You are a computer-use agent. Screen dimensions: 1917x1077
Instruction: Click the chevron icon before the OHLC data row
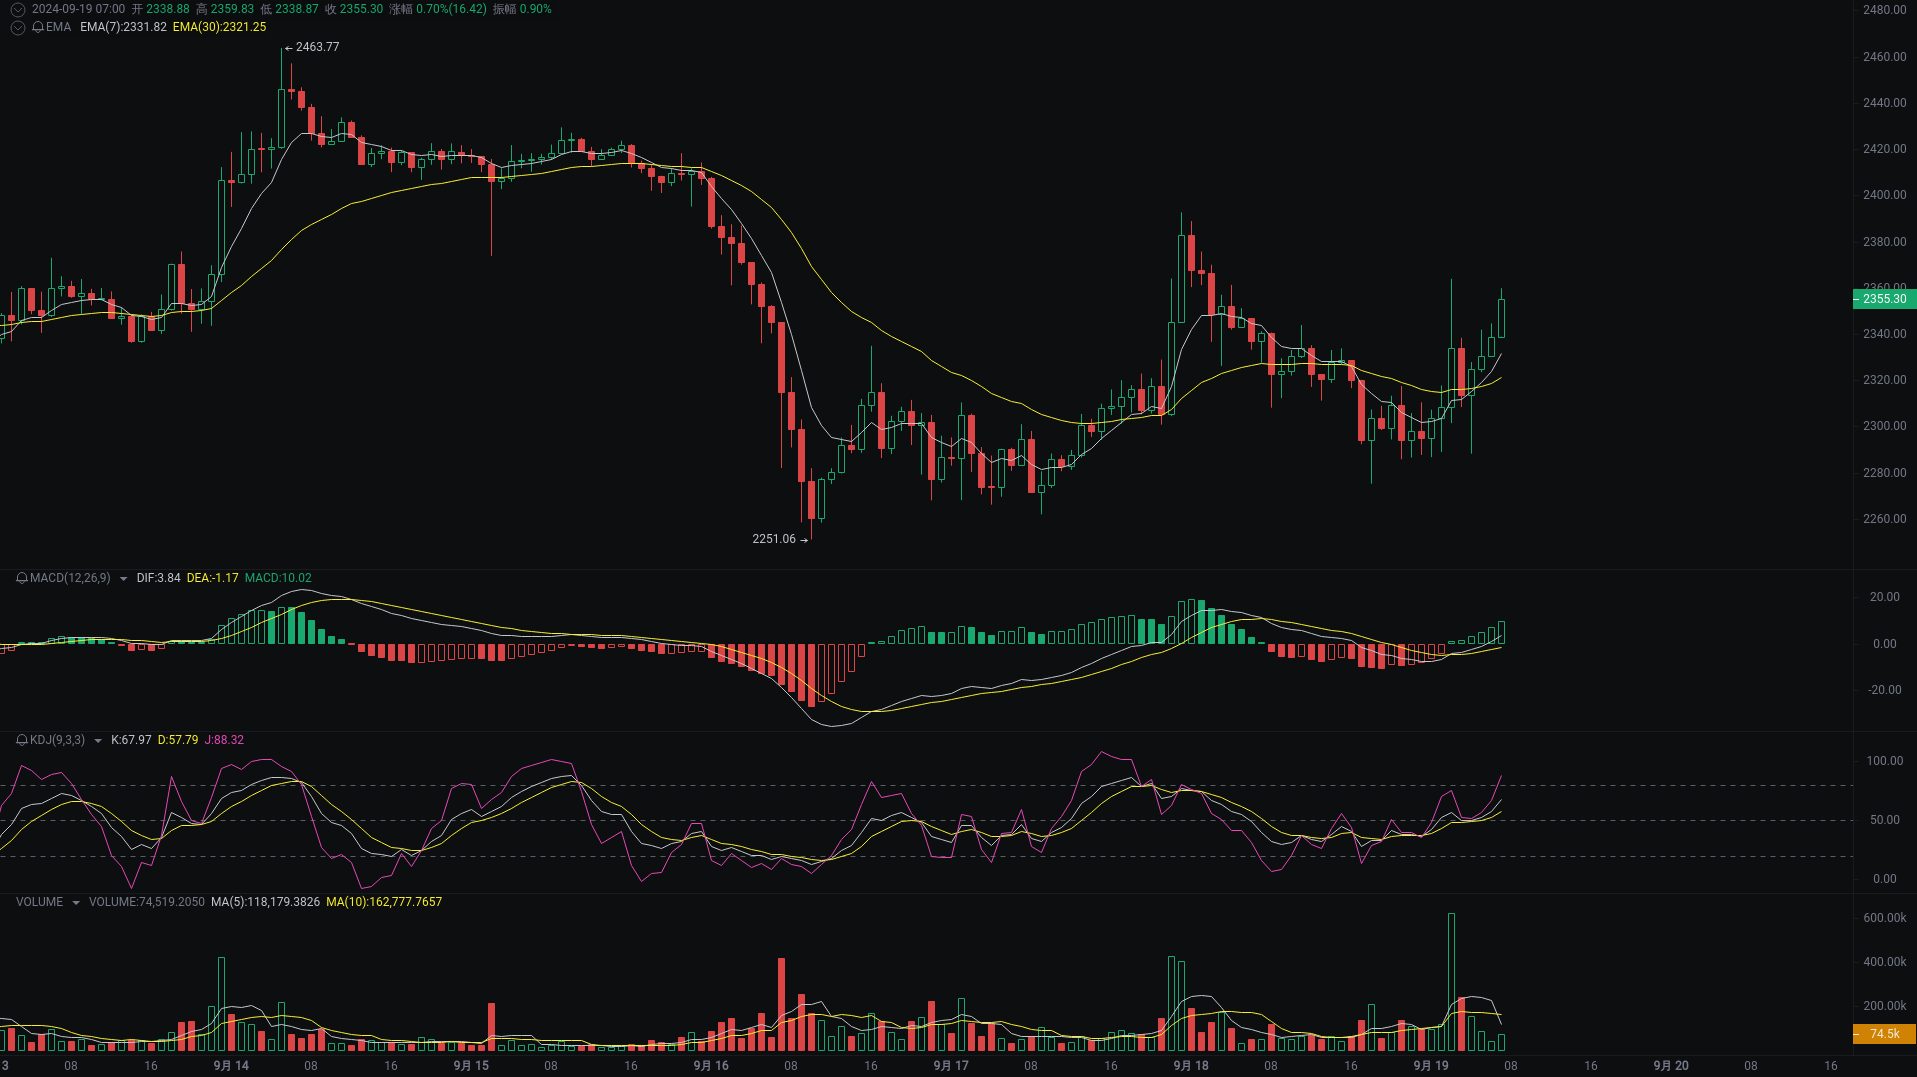pos(17,8)
